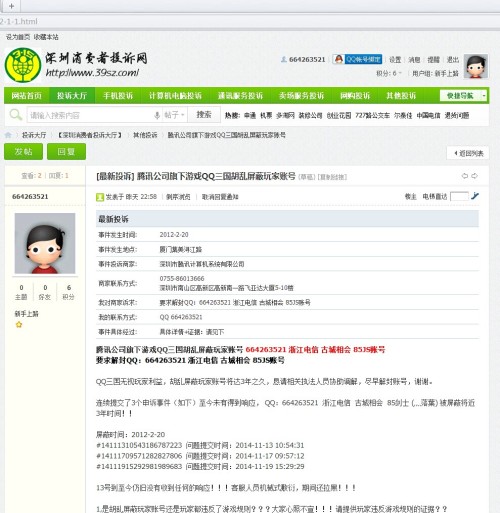Expand the 快捷导航 dropdown

[x=484, y=96]
